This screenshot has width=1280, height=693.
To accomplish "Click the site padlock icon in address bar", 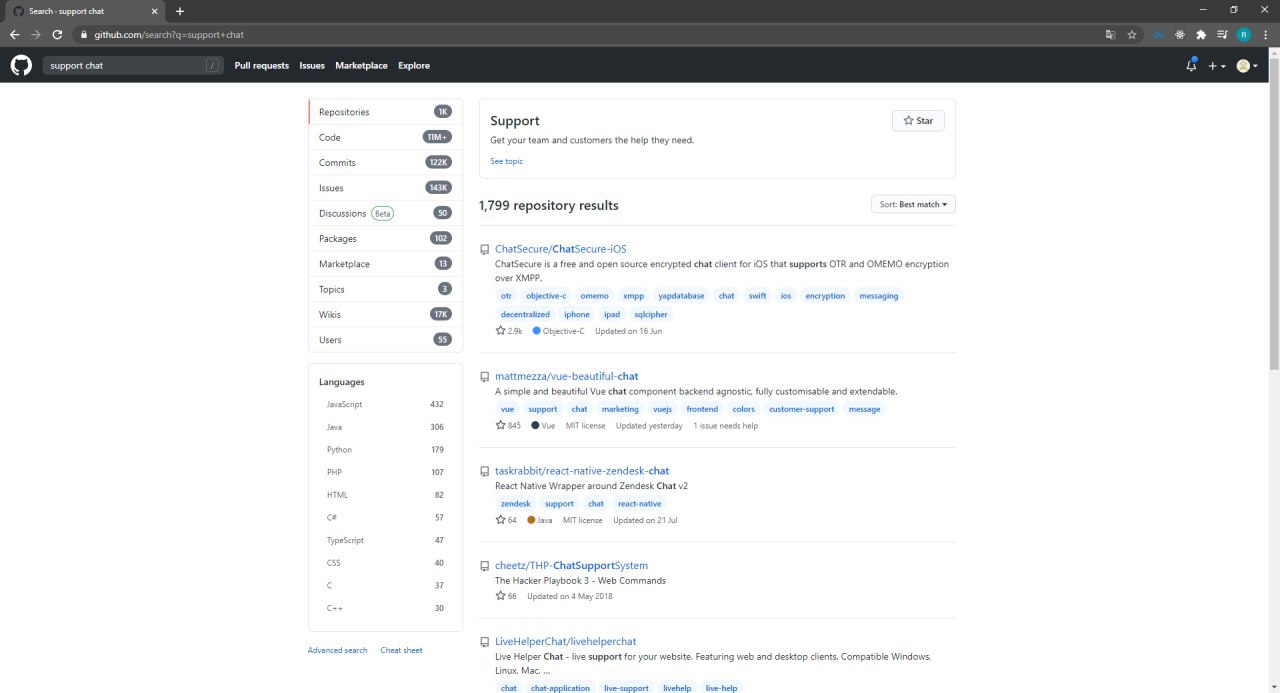I will coord(85,34).
